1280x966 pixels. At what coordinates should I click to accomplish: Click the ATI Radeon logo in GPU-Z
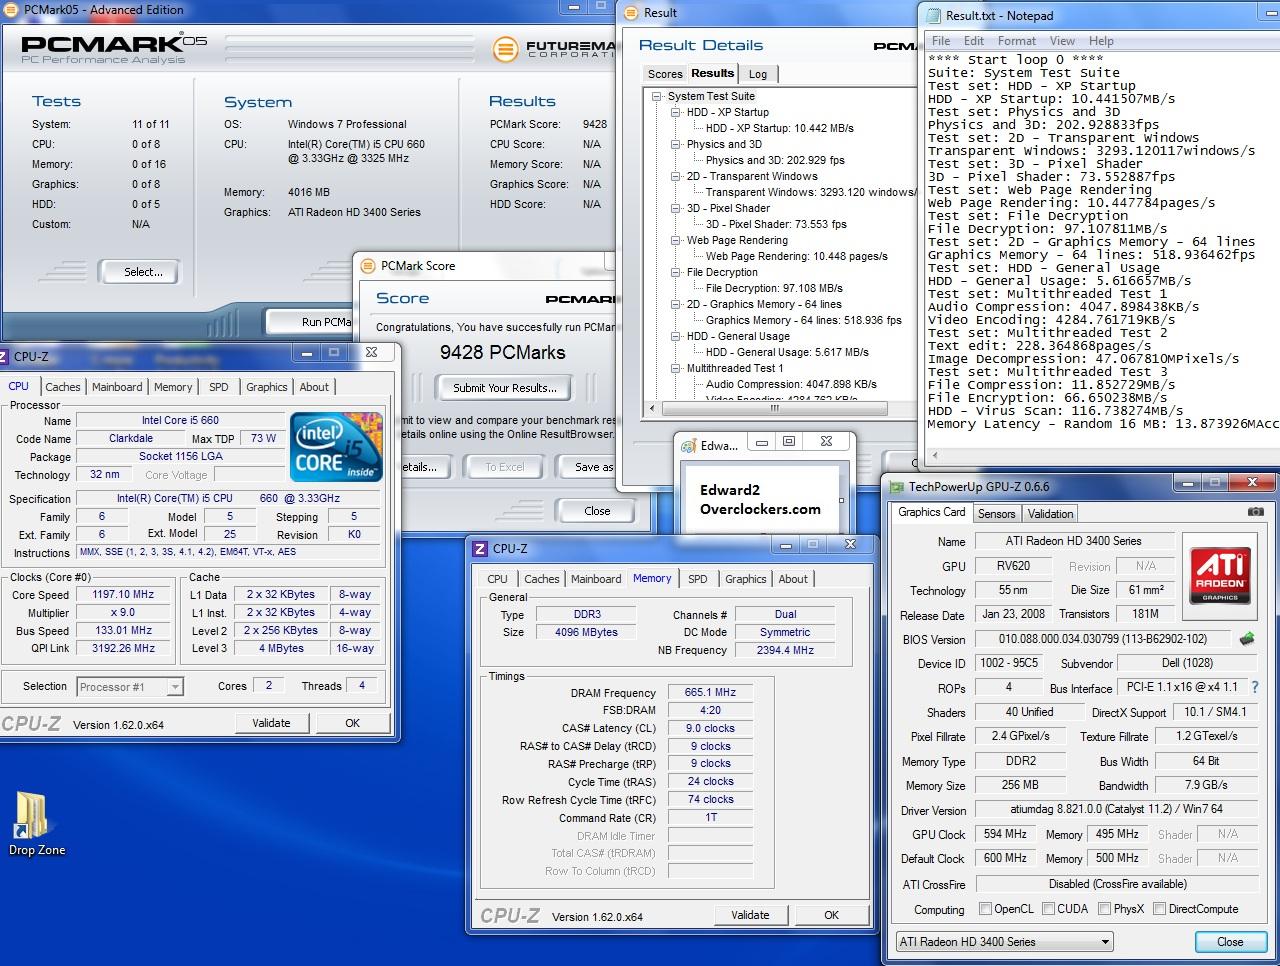tap(1220, 574)
